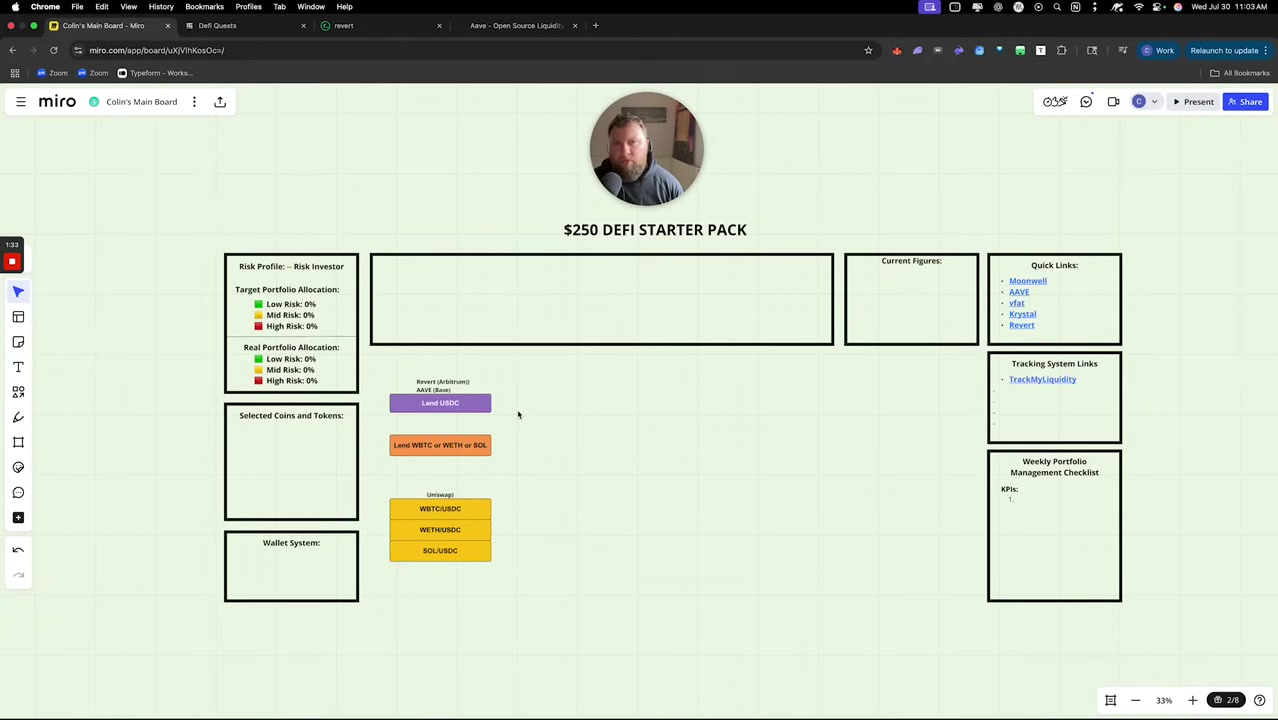Open the shapes tool
This screenshot has height=720, width=1278.
pyautogui.click(x=18, y=392)
